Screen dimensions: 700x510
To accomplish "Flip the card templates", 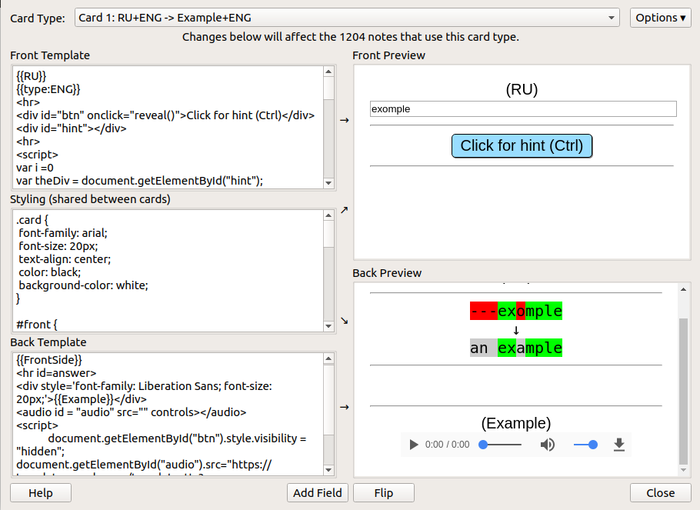I will 384,492.
